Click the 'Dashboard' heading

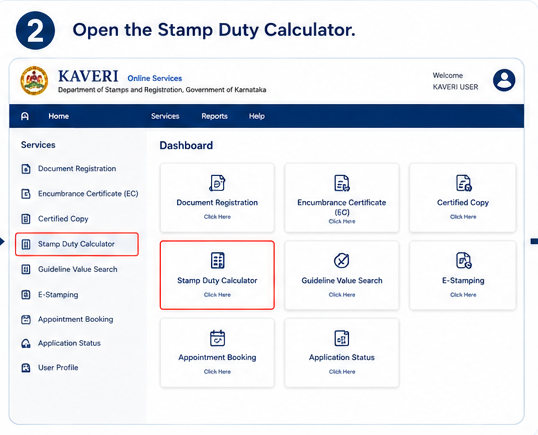point(186,145)
